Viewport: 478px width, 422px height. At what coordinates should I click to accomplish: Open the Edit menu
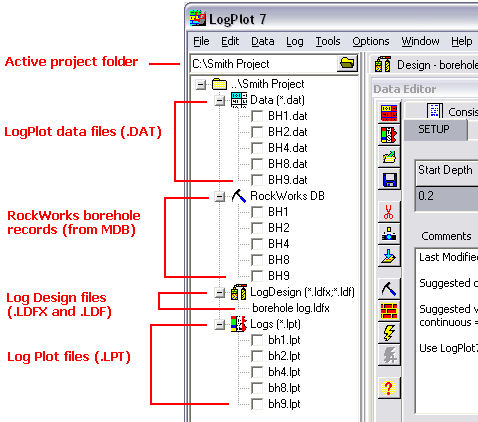230,41
